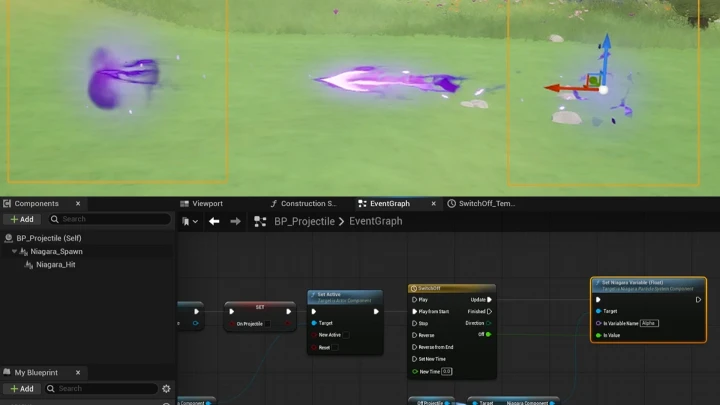Click the Set Active output execution pin

tap(376, 312)
